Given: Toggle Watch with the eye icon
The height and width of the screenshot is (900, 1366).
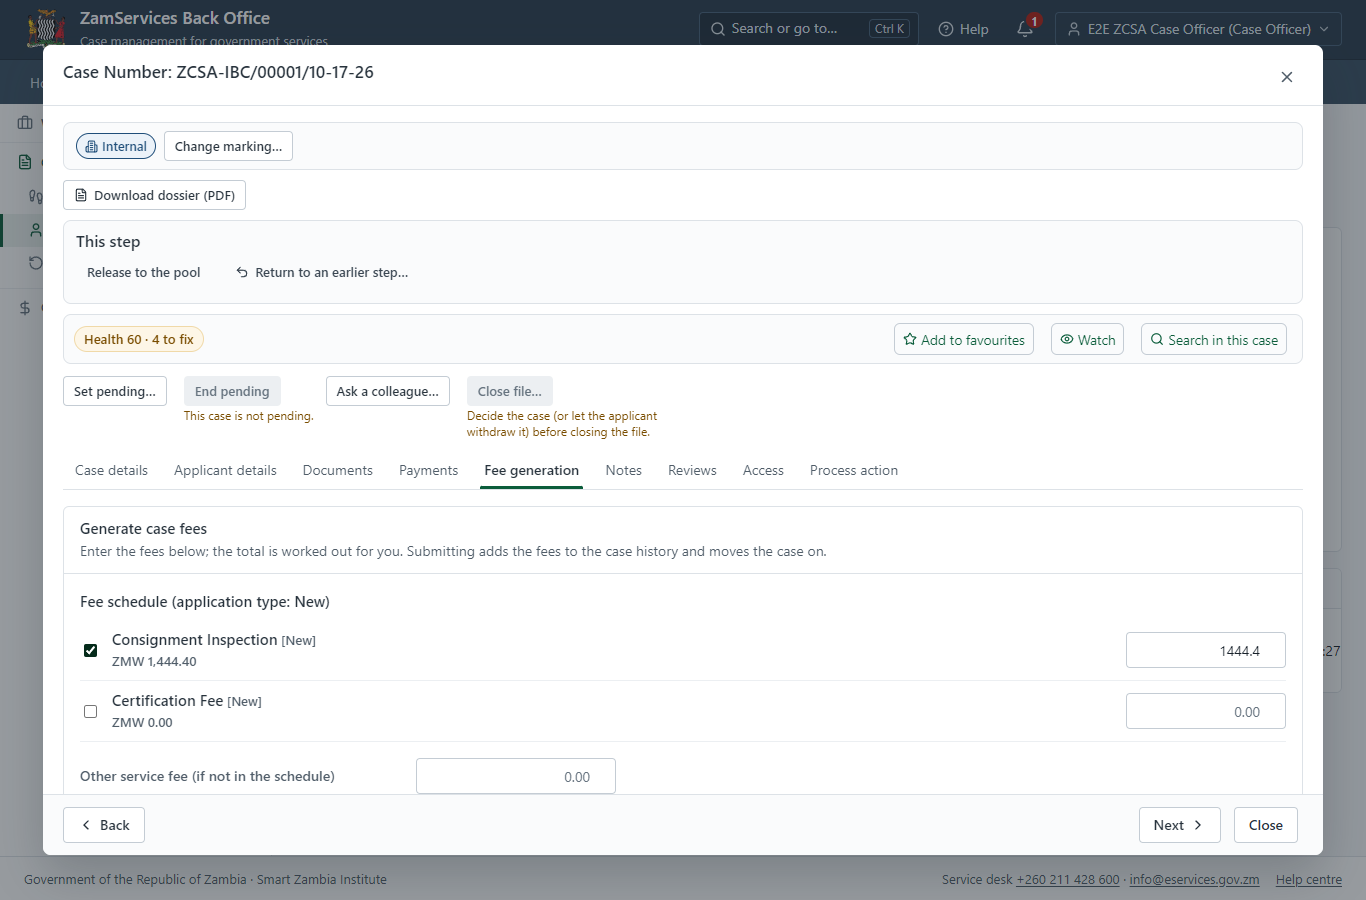Looking at the screenshot, I should point(1087,339).
